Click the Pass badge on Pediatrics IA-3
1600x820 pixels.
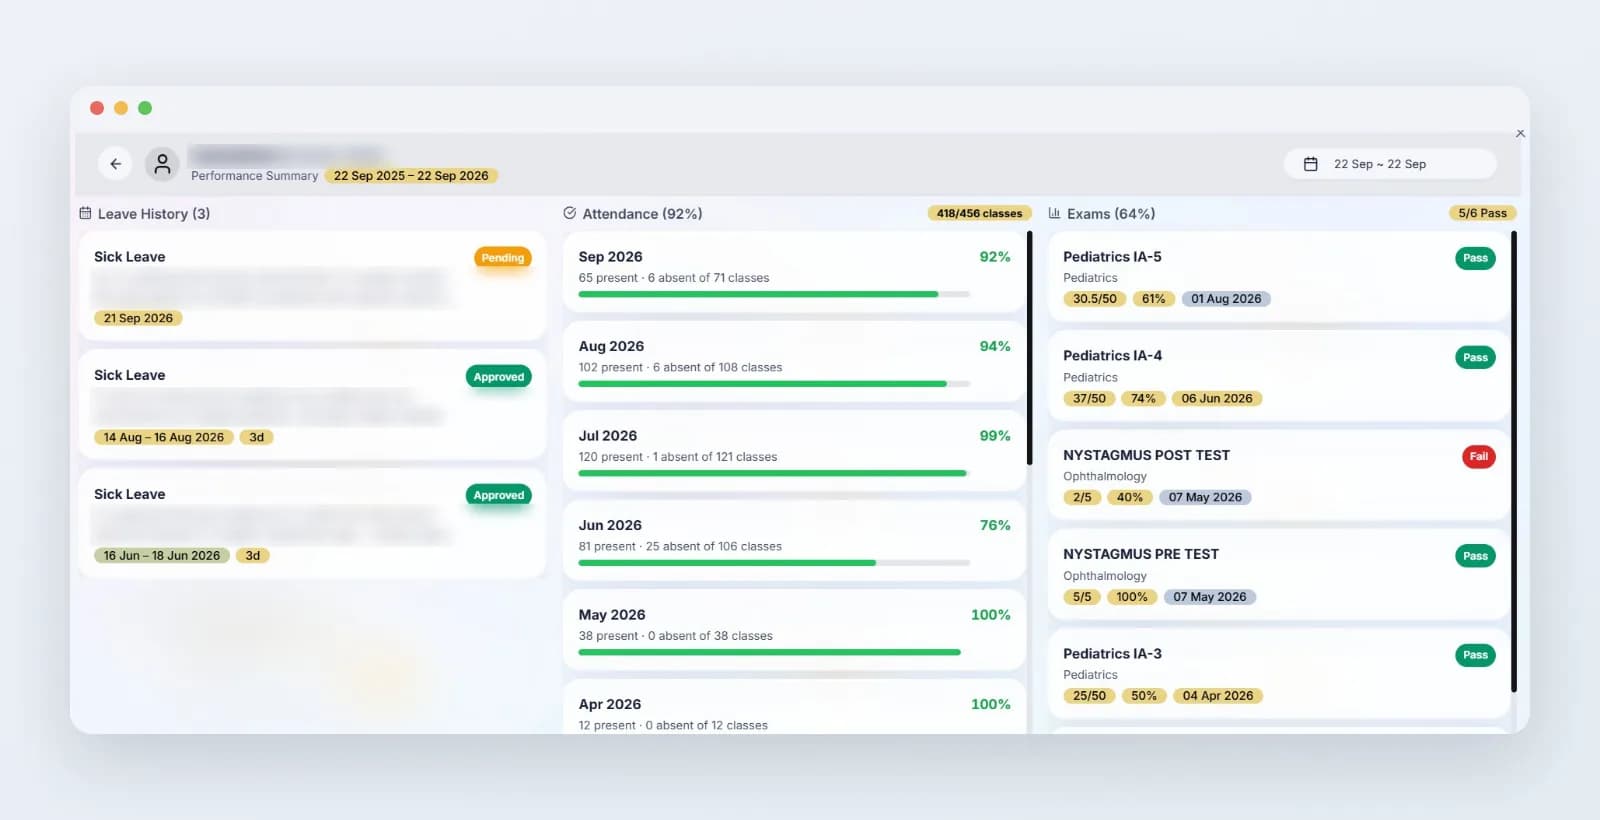pyautogui.click(x=1475, y=655)
